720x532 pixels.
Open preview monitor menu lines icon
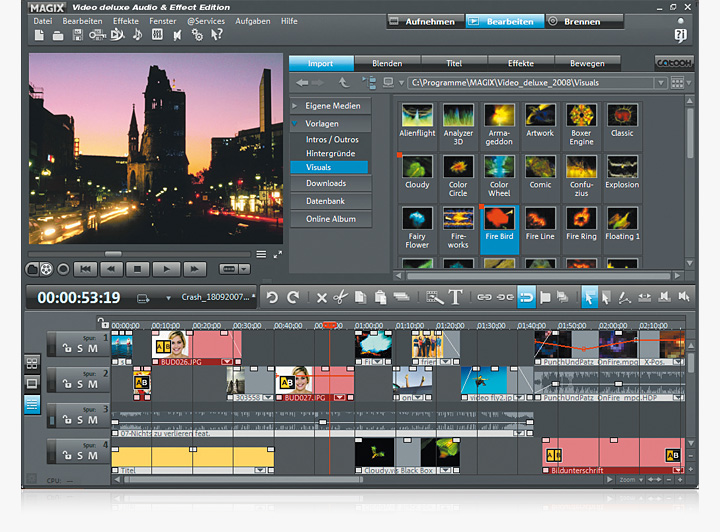(x=261, y=254)
